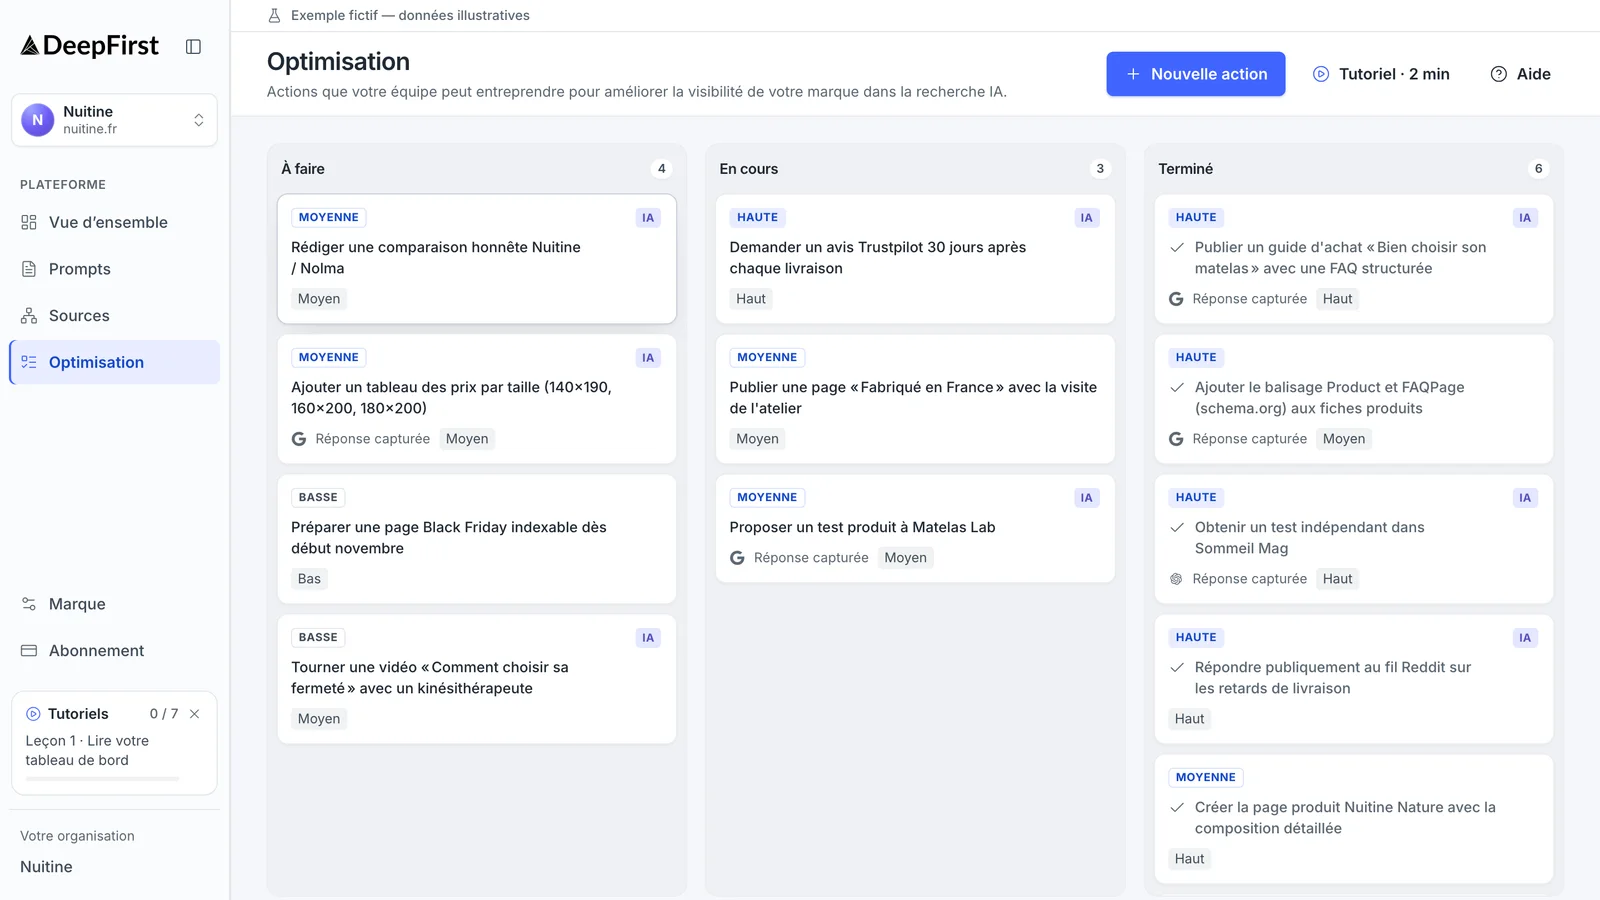Open card Rédiger une comparaison honnête Nuitine
This screenshot has height=900, width=1600.
point(476,259)
